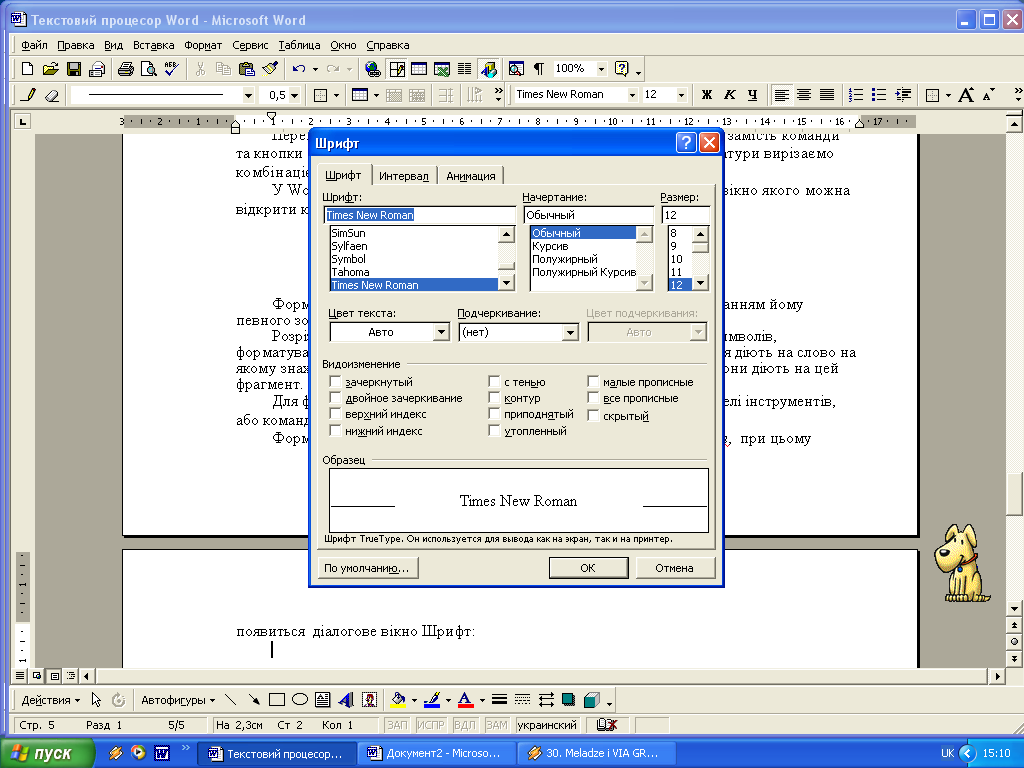This screenshot has width=1024, height=768.
Task: Toggle the контур outline checkbox
Action: point(494,398)
